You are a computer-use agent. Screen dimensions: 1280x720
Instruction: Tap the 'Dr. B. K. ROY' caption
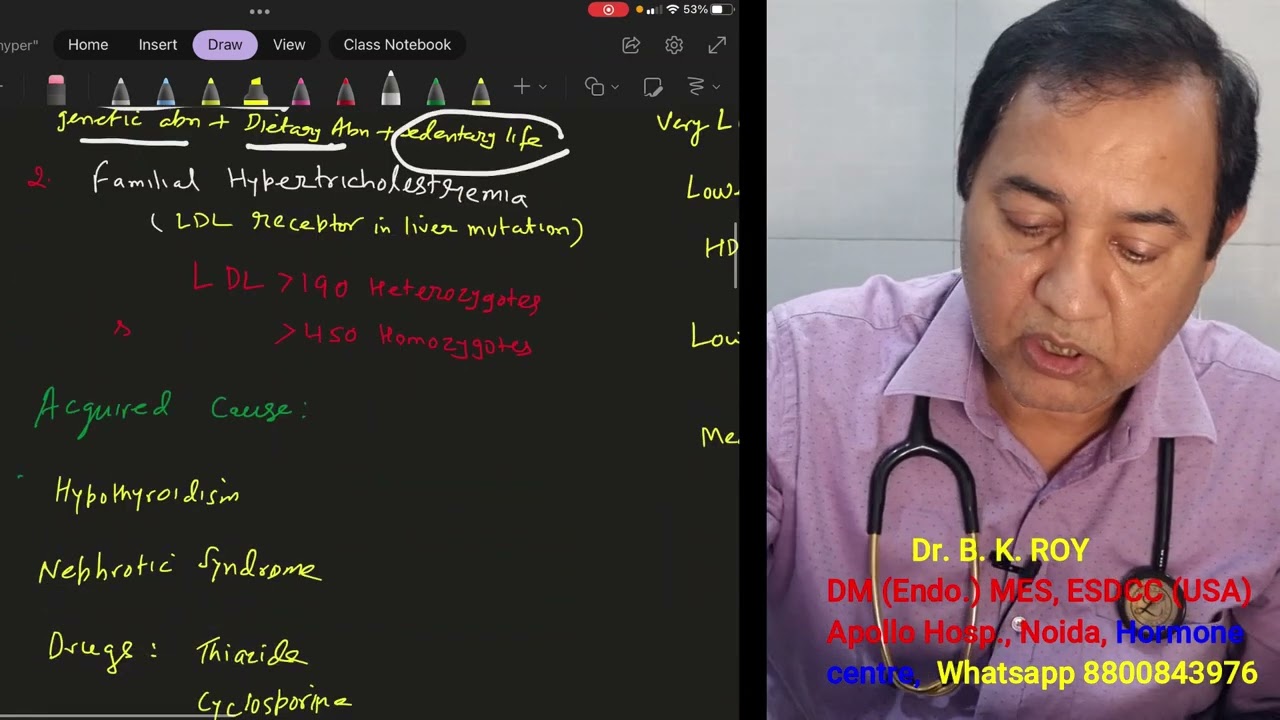point(1000,550)
